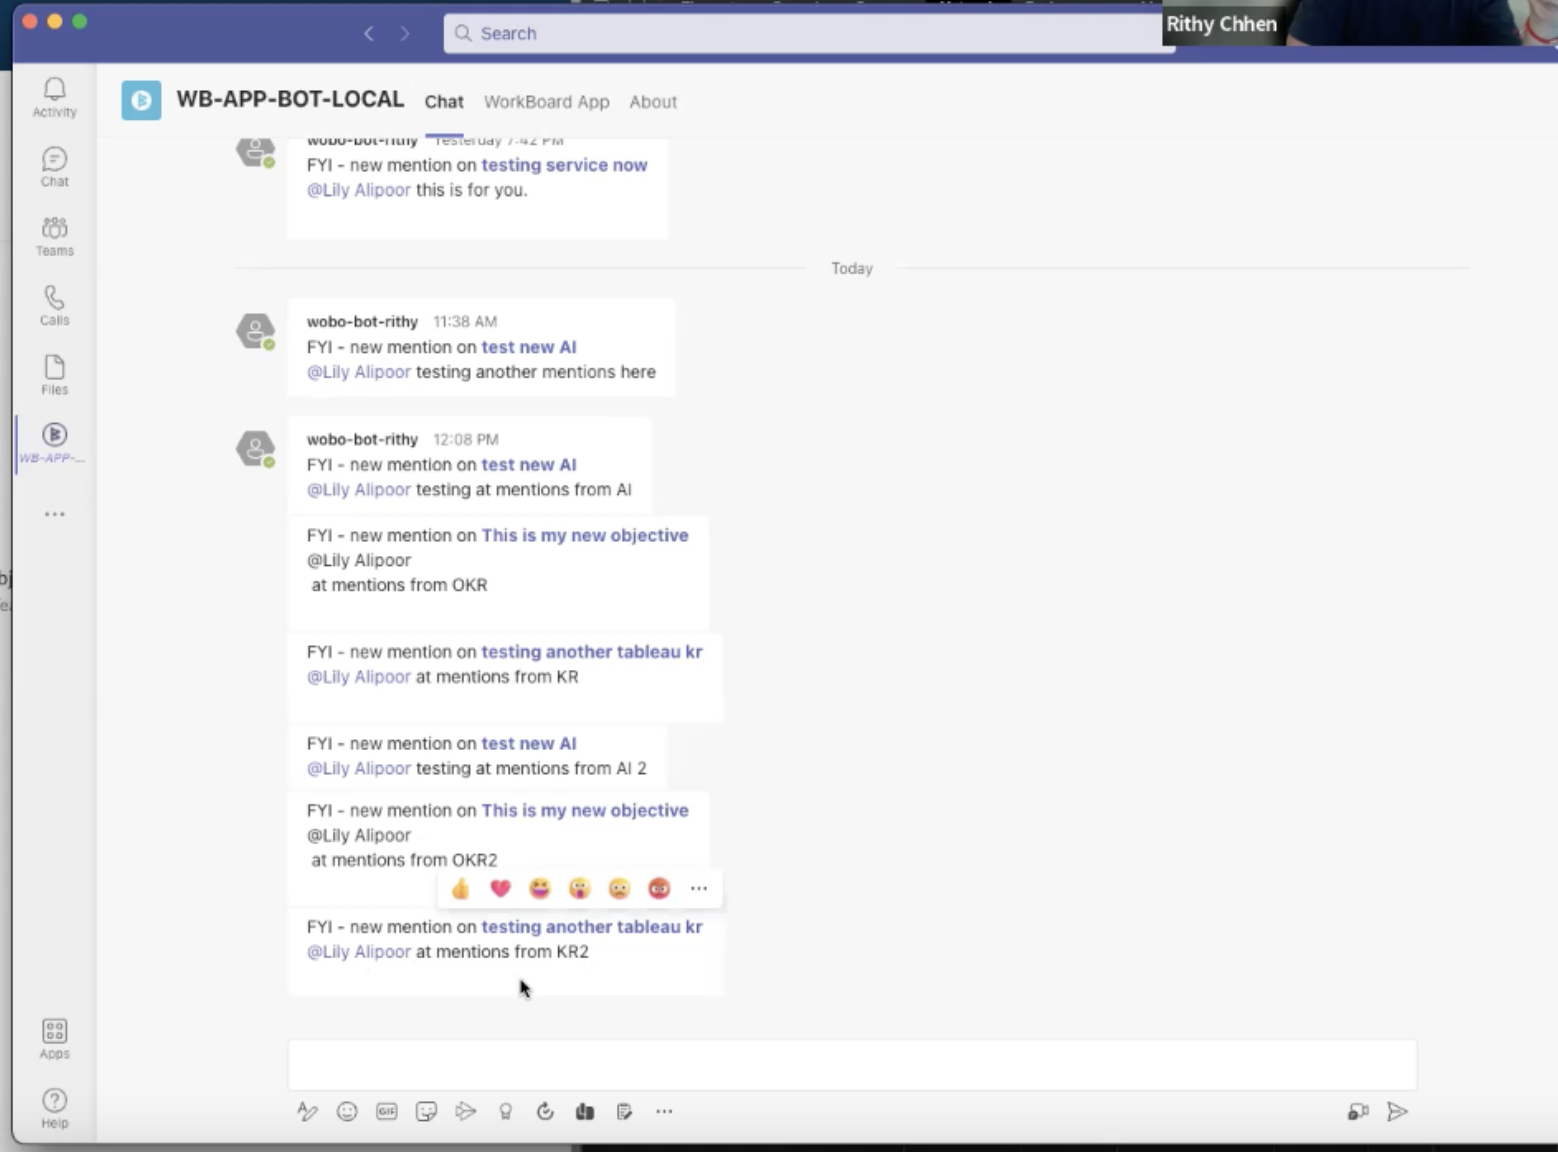Image resolution: width=1558 pixels, height=1152 pixels.
Task: Click @Lily Alipoor mention in 'this is for you'
Action: pos(359,190)
